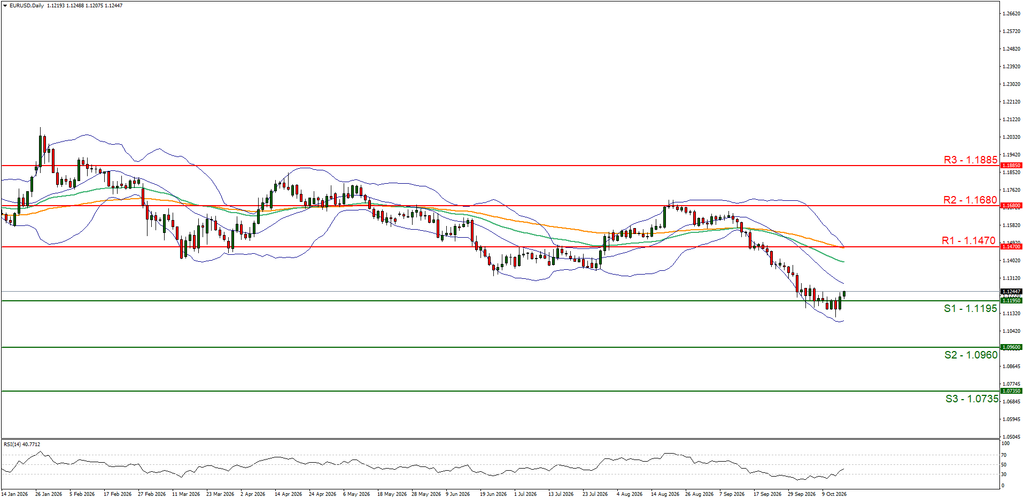The height and width of the screenshot is (500, 1024).
Task: Click the 1.19420 price axis label
Action: click(1012, 155)
